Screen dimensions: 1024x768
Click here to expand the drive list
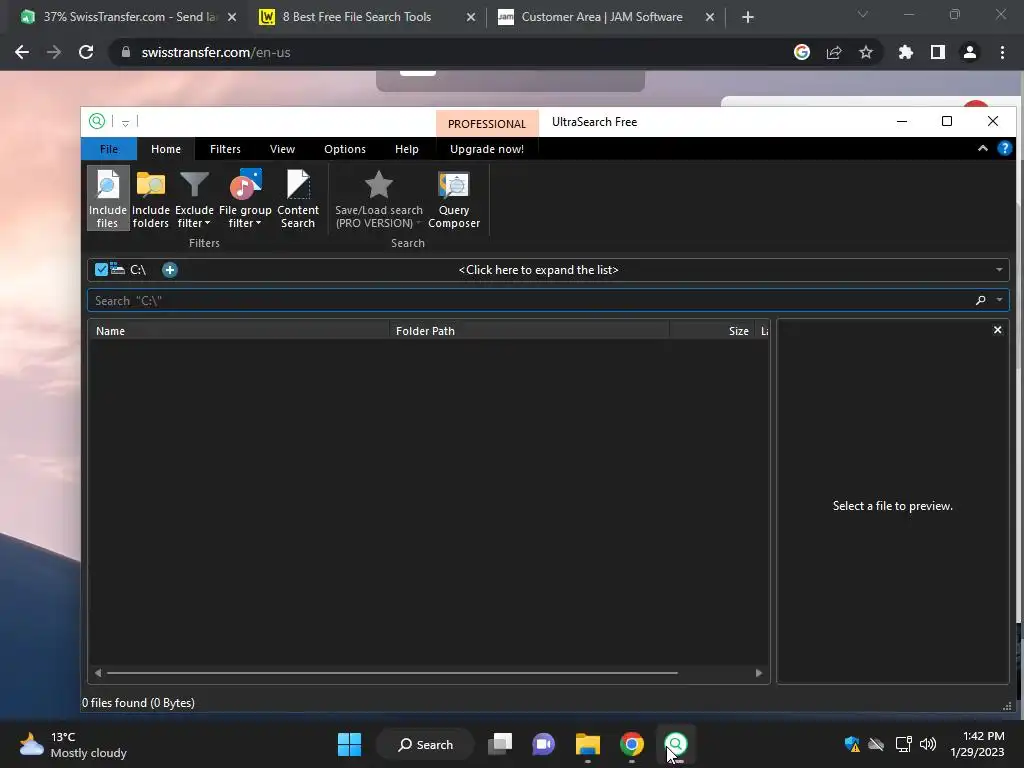(x=538, y=270)
